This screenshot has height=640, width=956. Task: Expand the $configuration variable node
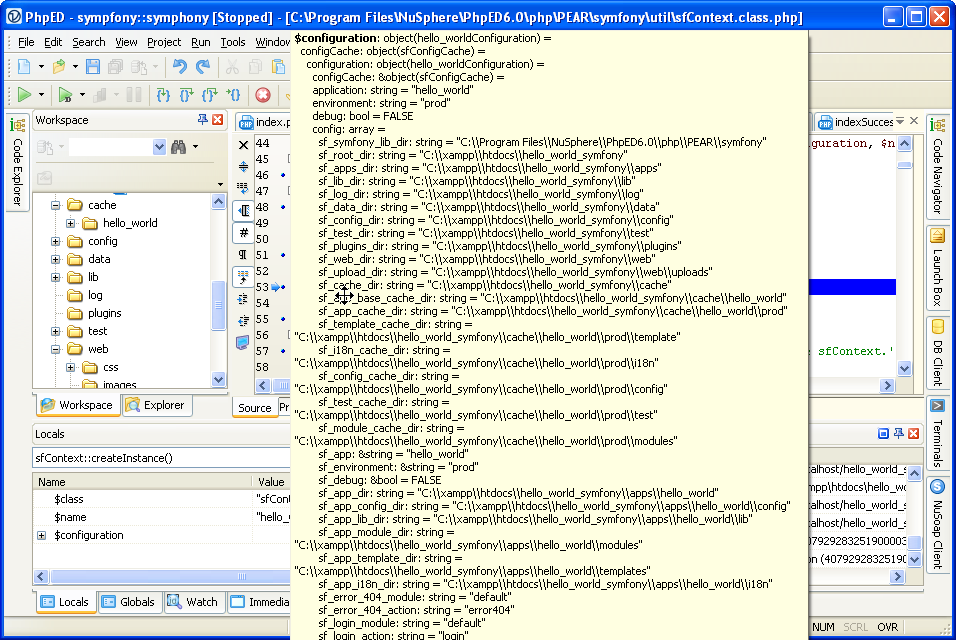pos(41,535)
